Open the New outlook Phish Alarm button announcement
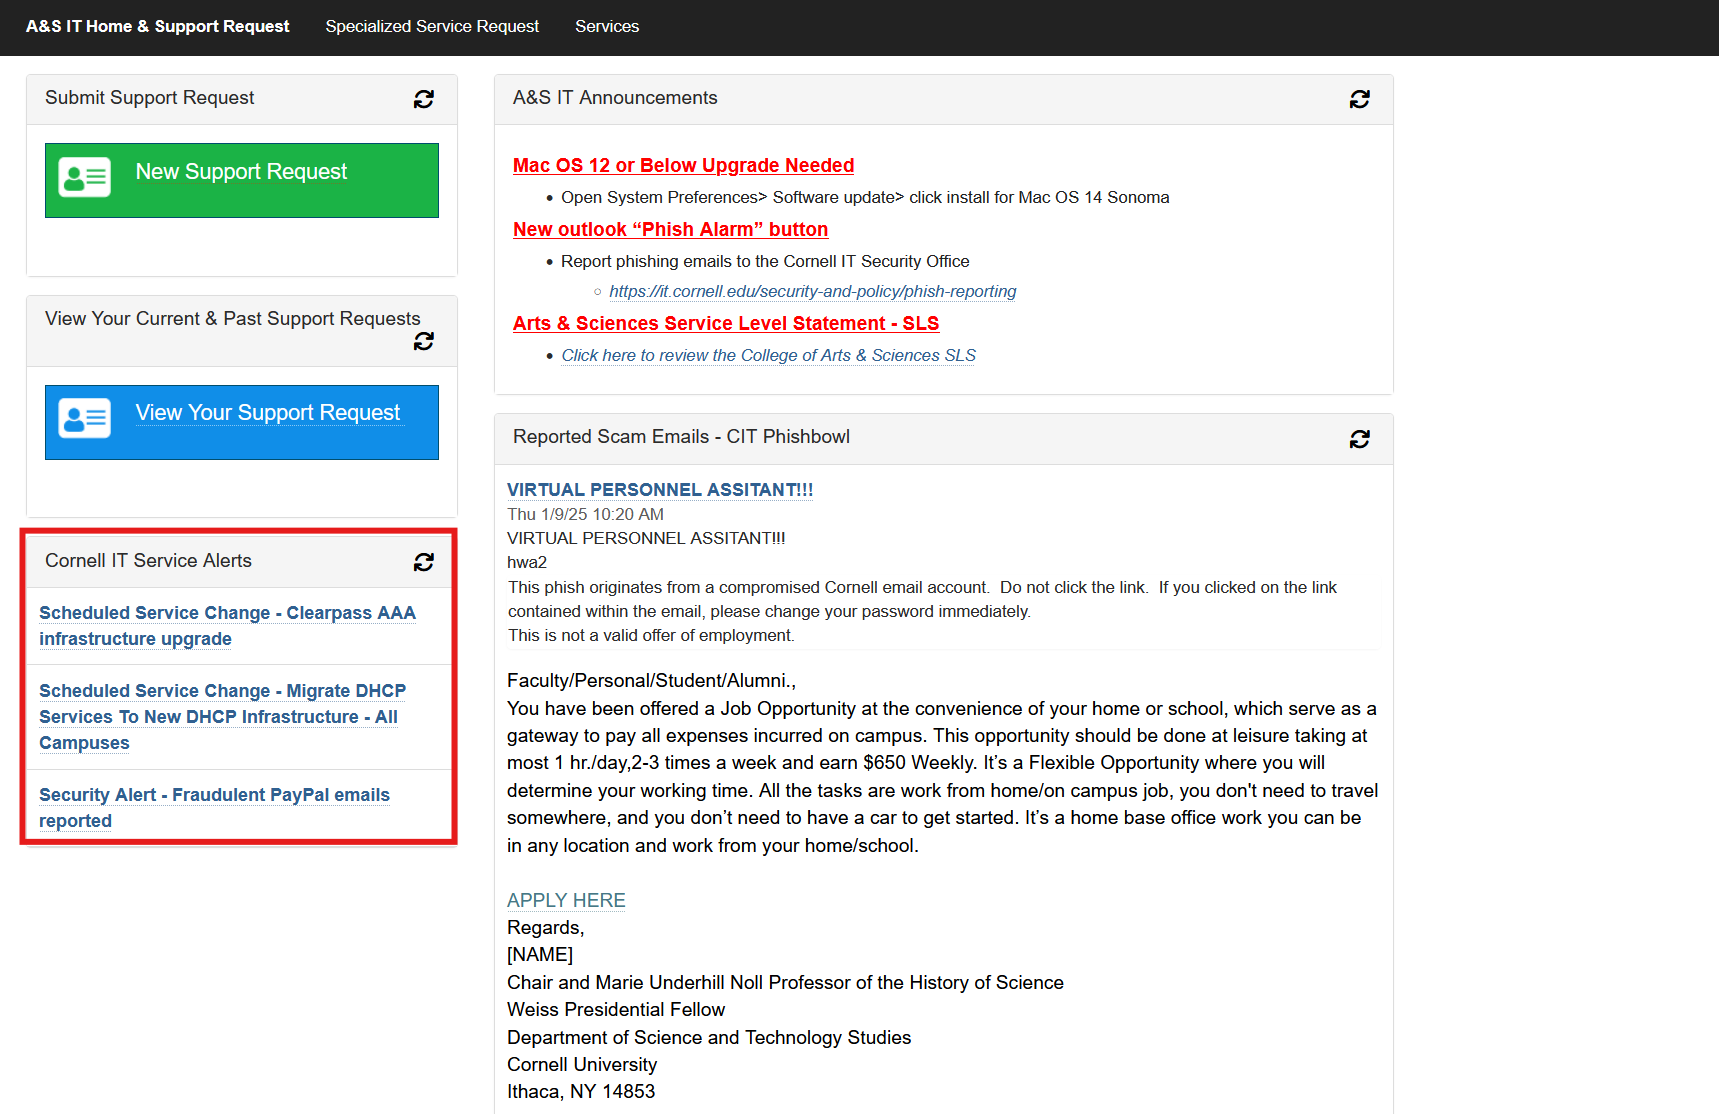Screen dimensions: 1719x1114 (670, 230)
